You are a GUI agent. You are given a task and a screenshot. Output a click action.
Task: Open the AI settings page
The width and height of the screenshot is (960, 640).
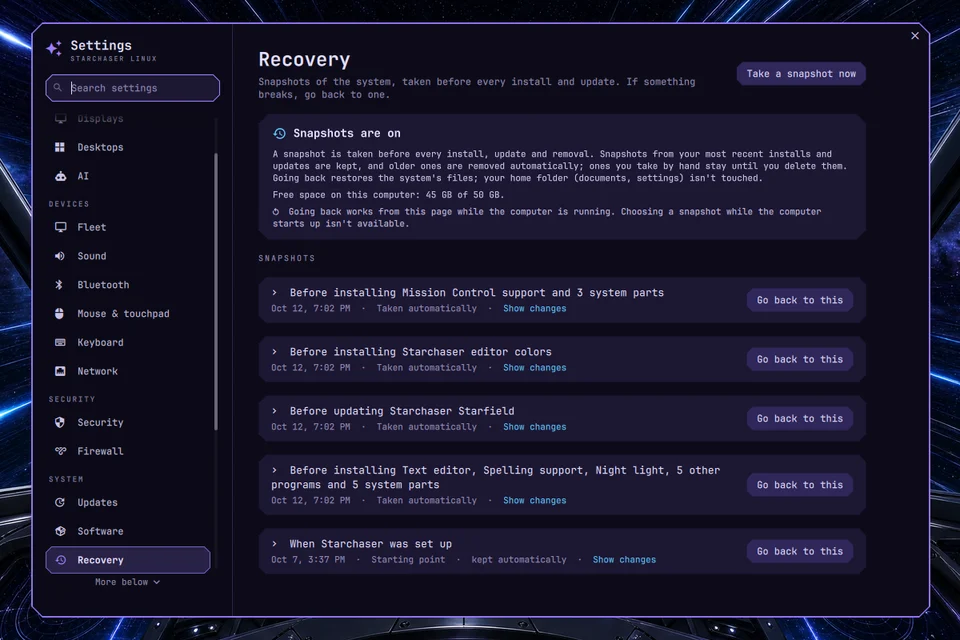127,176
